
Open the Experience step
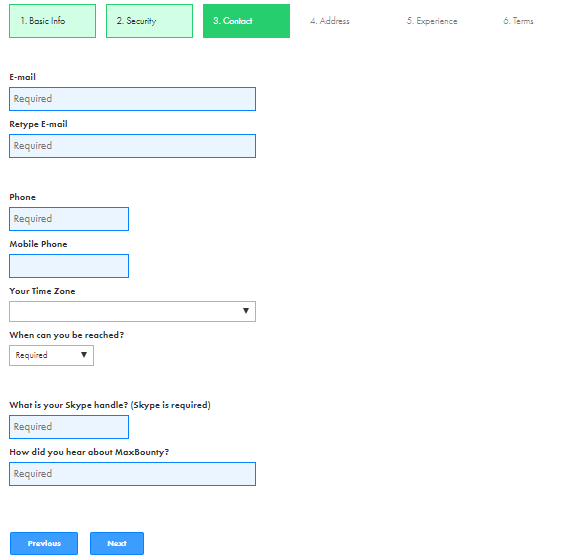pyautogui.click(x=432, y=21)
